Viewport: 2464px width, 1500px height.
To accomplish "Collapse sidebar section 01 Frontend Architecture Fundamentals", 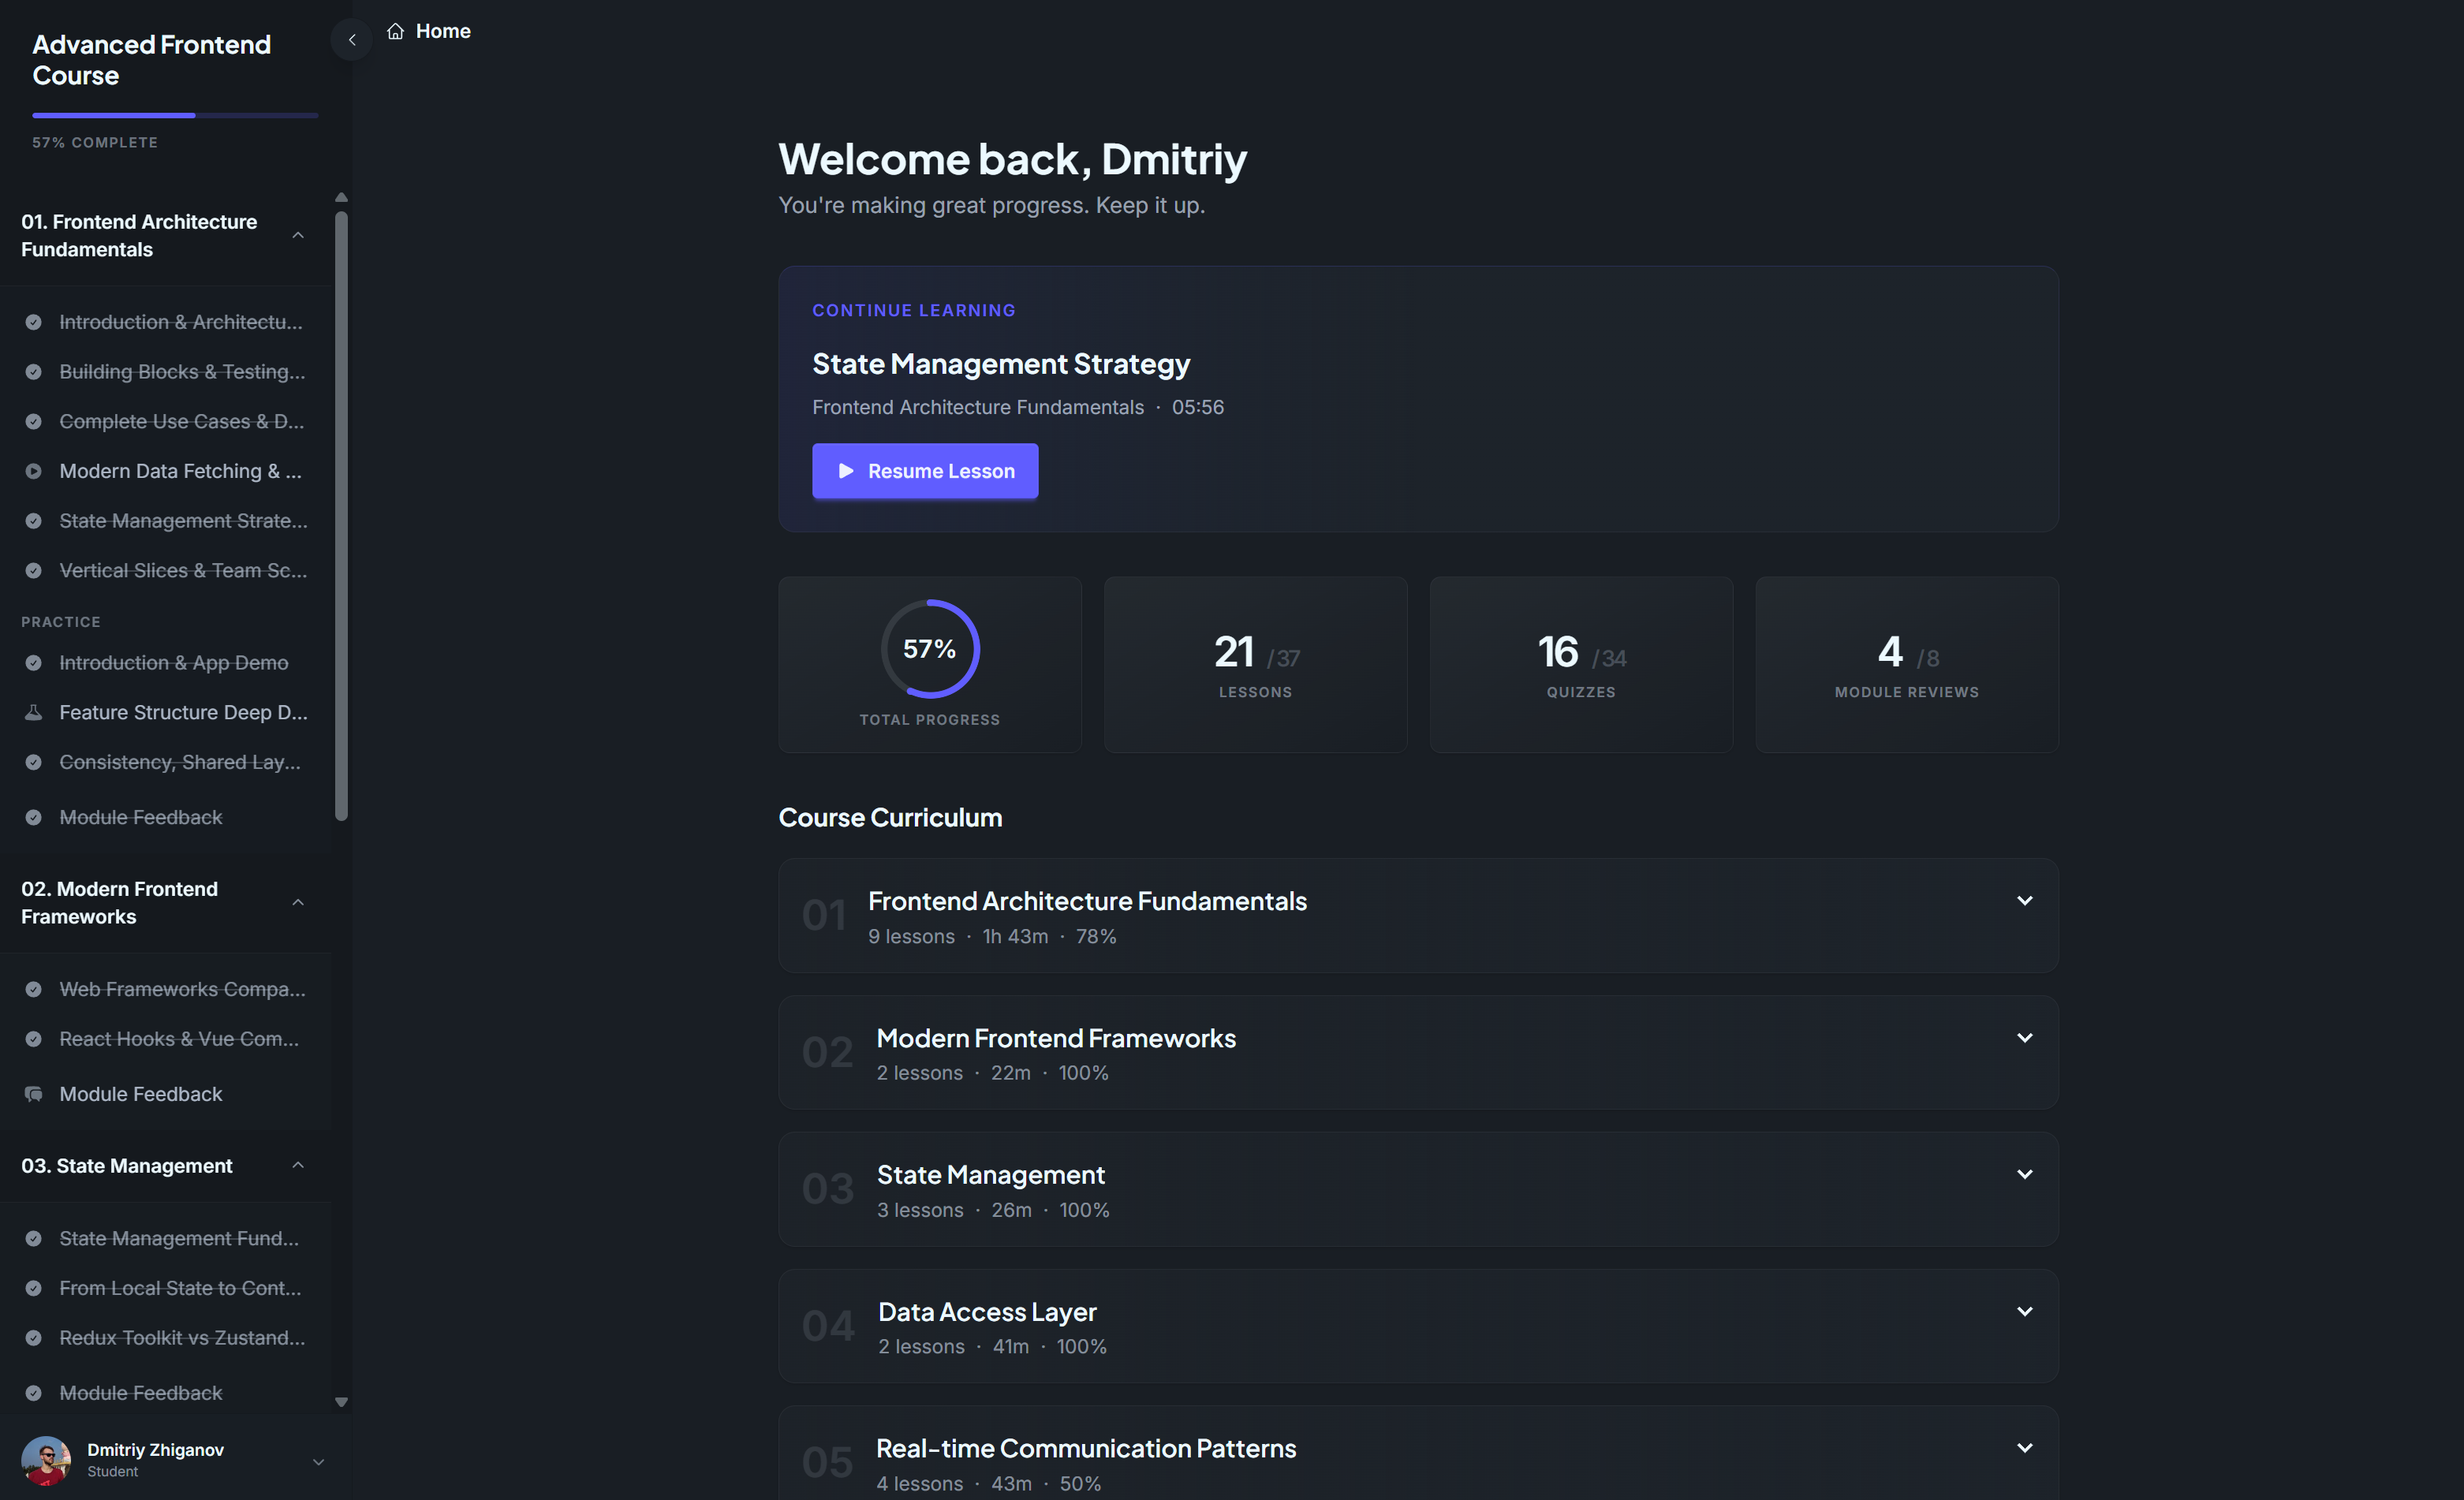I will point(297,235).
